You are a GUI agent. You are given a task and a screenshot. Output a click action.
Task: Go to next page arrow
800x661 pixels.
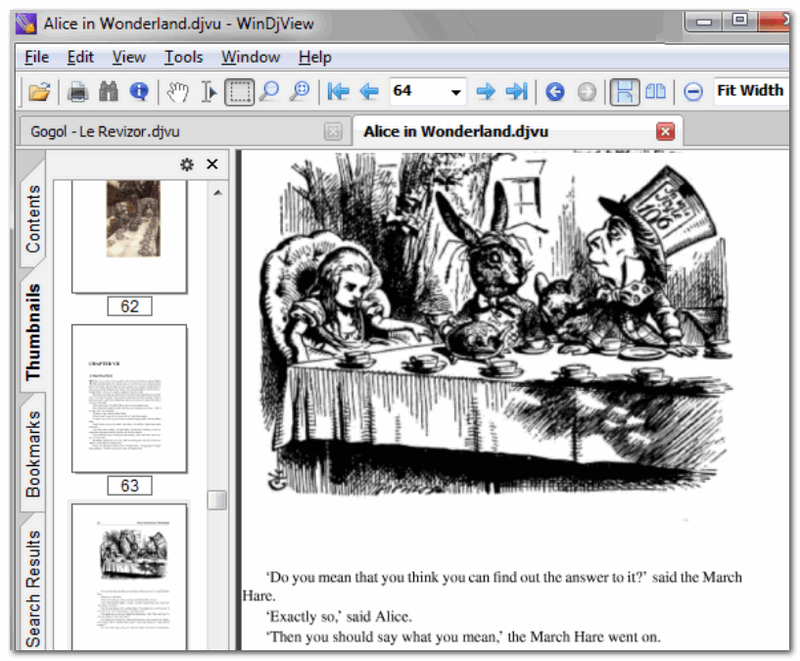point(486,92)
